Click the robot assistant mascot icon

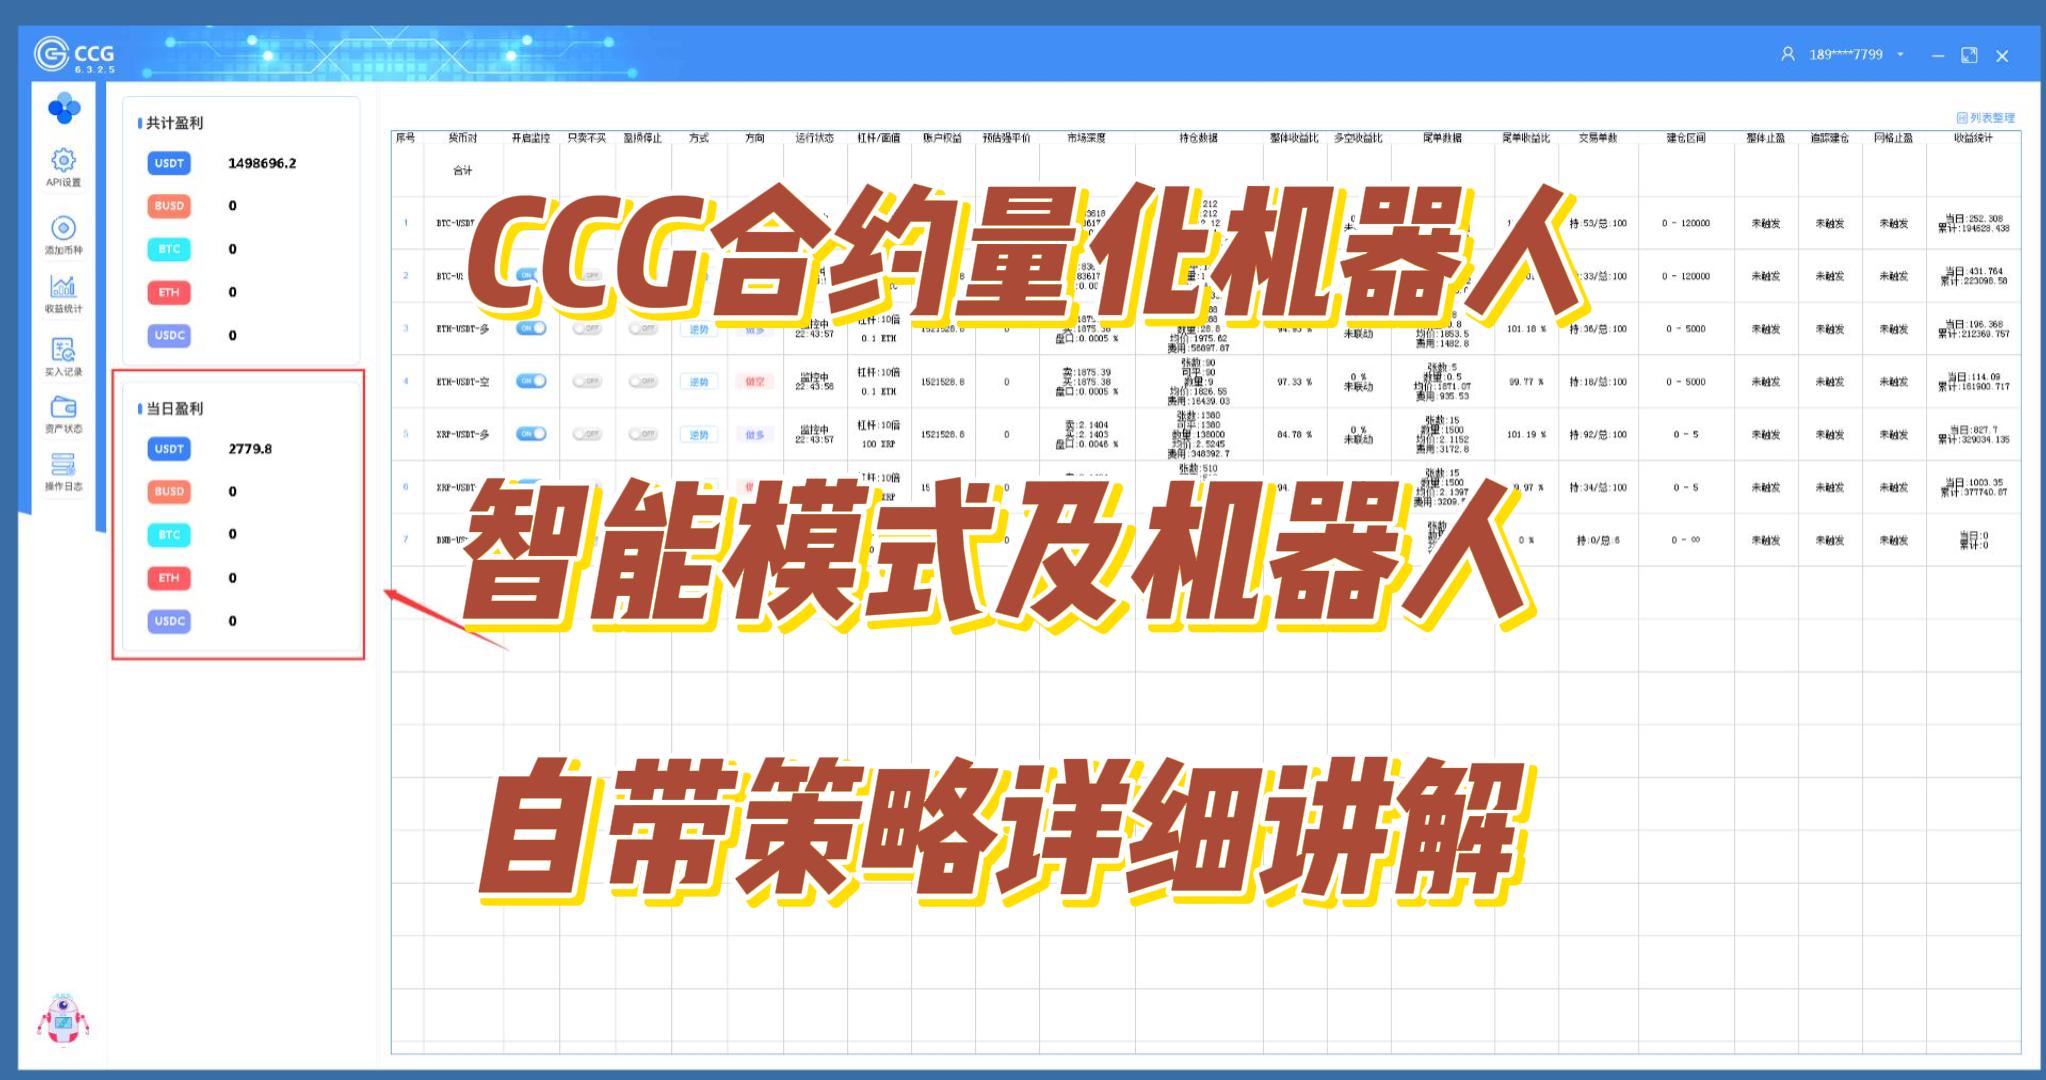(x=63, y=1020)
